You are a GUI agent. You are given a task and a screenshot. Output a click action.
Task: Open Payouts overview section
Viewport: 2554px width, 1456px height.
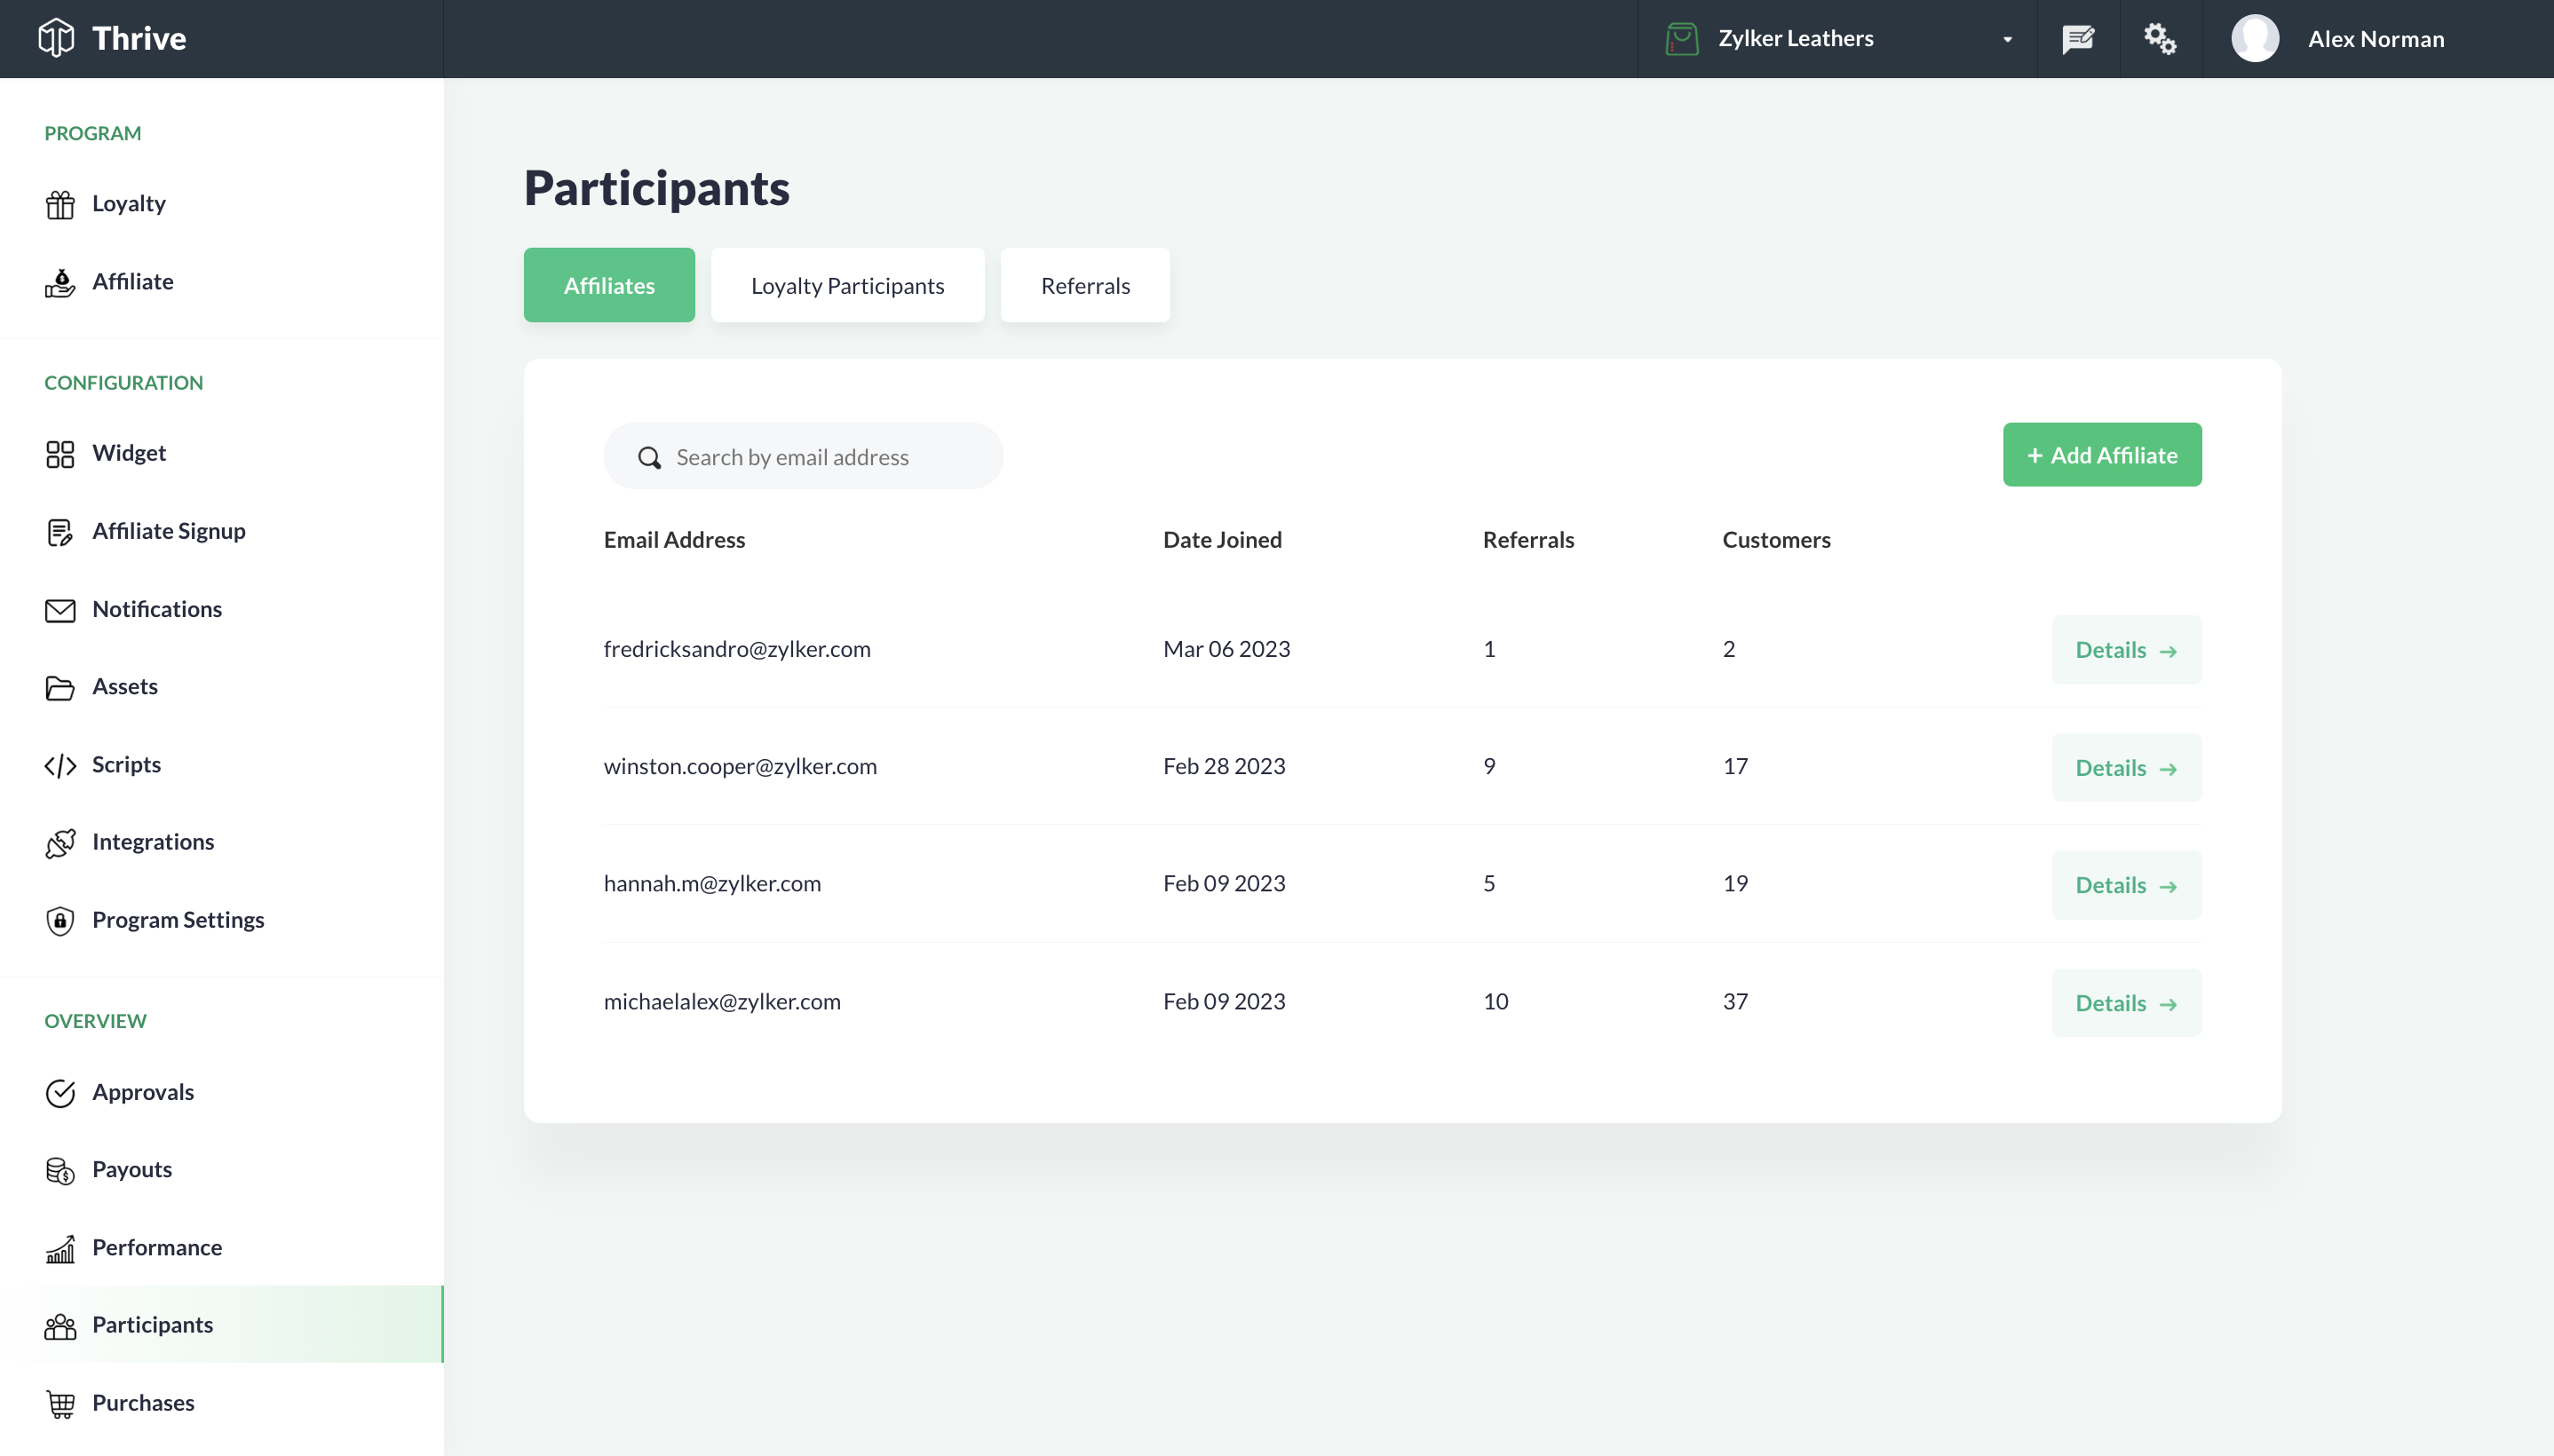pos(131,1168)
